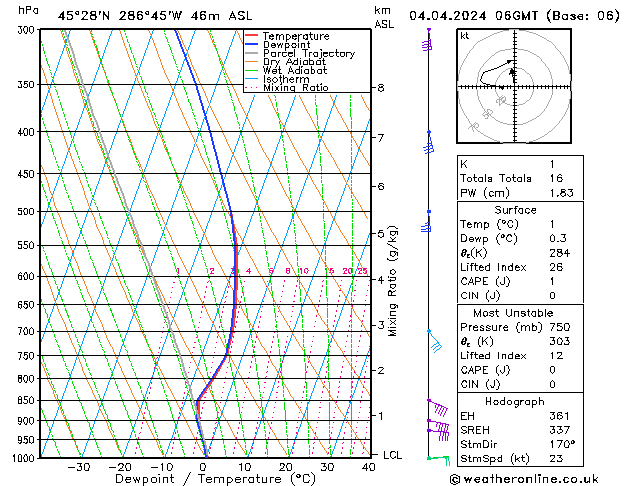This screenshot has width=629, height=486.
Task: Click the '300' pressure level label
Action: (x=28, y=30)
